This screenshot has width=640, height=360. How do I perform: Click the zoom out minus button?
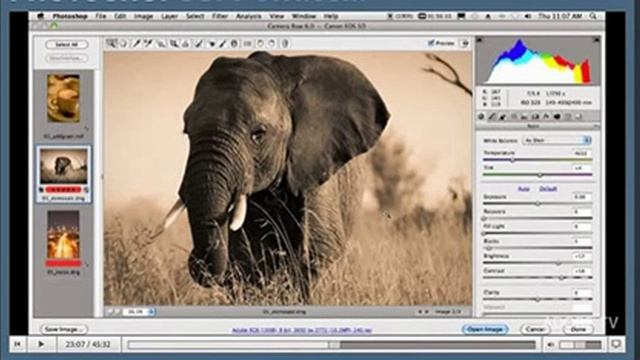pyautogui.click(x=110, y=312)
